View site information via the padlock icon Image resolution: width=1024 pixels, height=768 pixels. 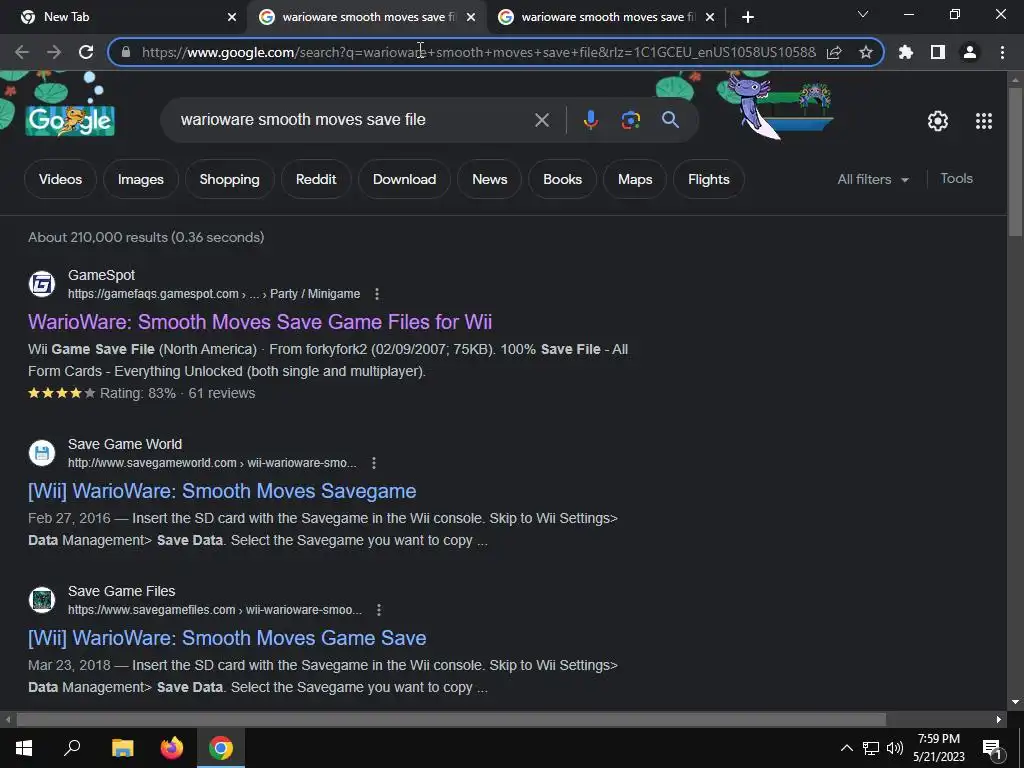point(126,52)
